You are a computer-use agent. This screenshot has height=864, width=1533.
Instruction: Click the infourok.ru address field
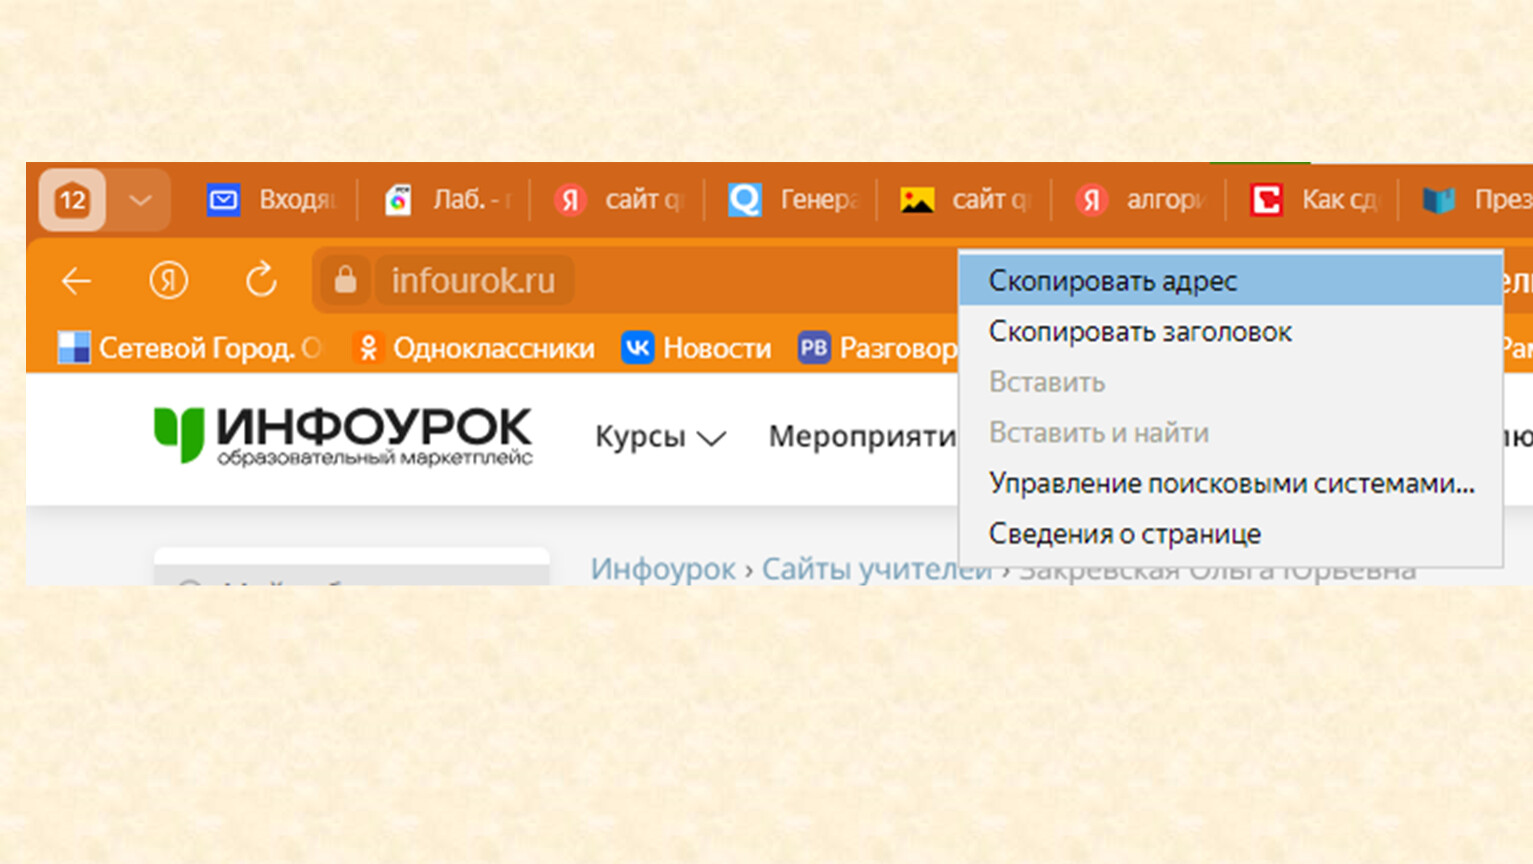tap(473, 281)
